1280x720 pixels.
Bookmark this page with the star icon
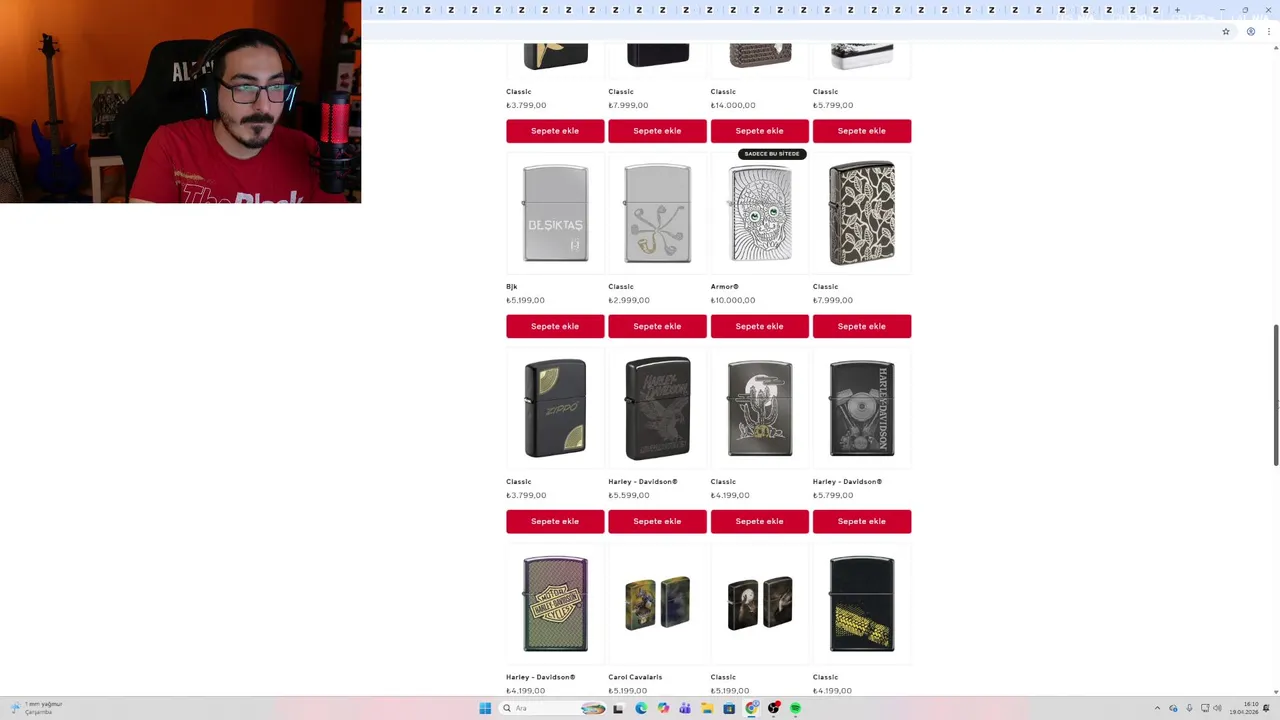point(1226,32)
